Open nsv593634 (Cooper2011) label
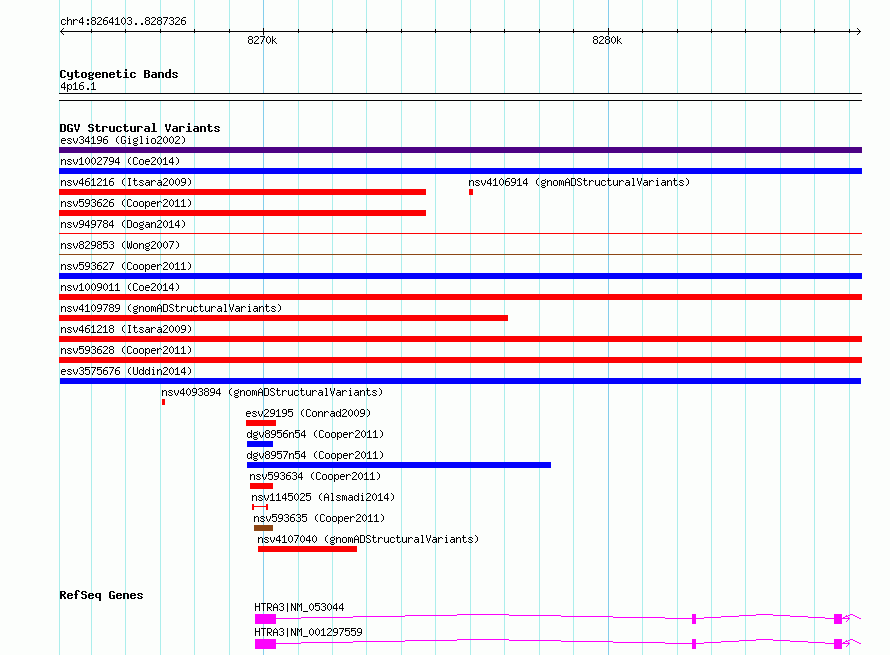 coord(315,476)
